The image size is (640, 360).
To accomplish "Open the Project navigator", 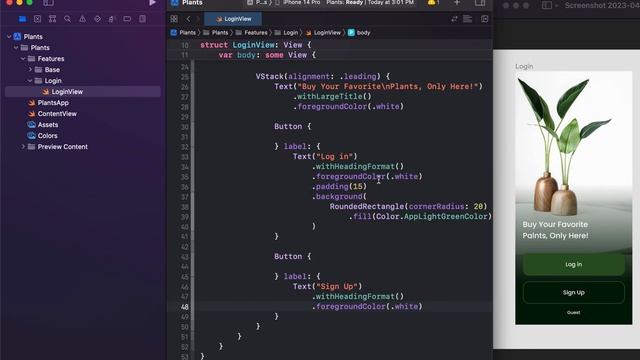I will (x=22, y=19).
